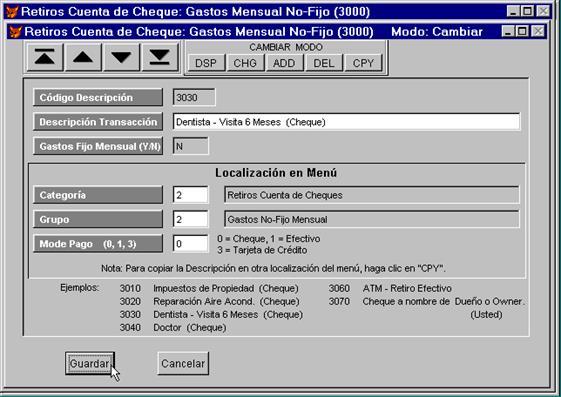561x397 pixels.
Task: Click example 3040 Doctor (Cheque)
Action: coord(173,327)
